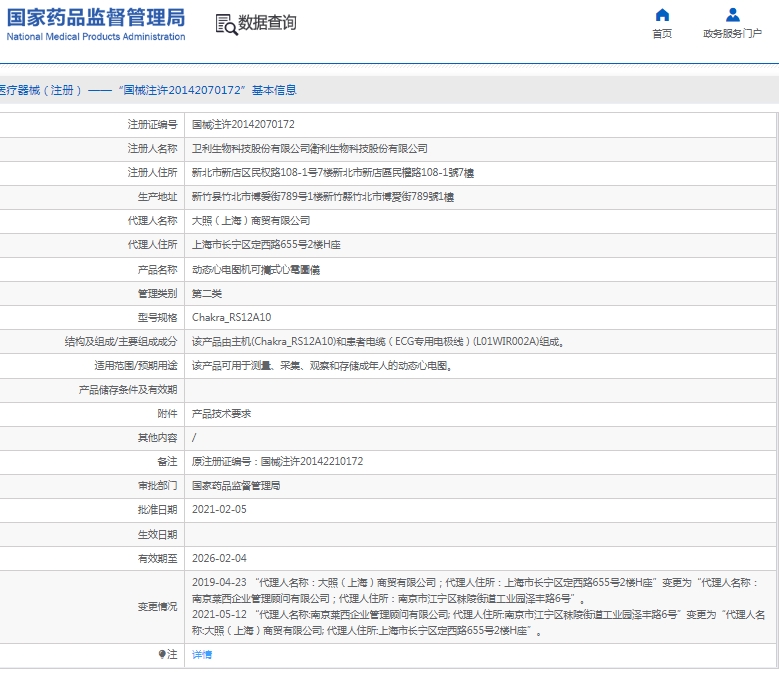Viewport: 779px width, 673px height.
Task: Open the 政务服务门户 user icon
Action: coord(732,15)
